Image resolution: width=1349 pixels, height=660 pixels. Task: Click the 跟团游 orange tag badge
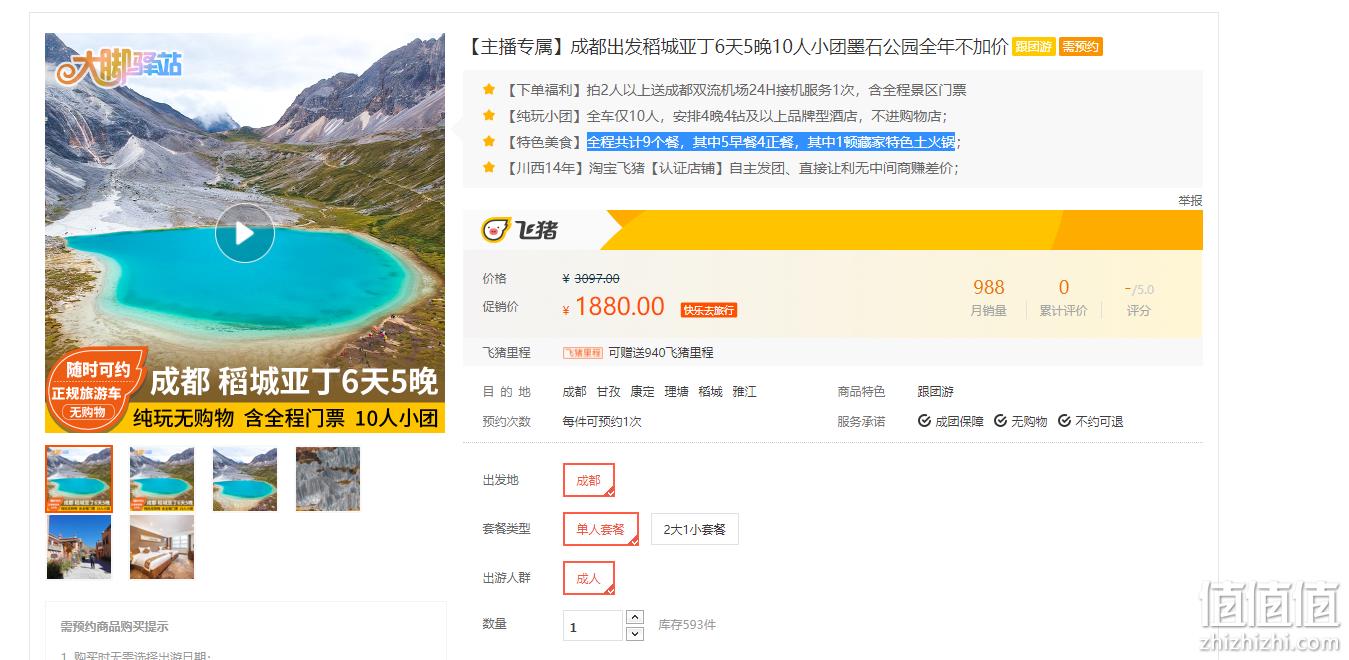pyautogui.click(x=1033, y=47)
